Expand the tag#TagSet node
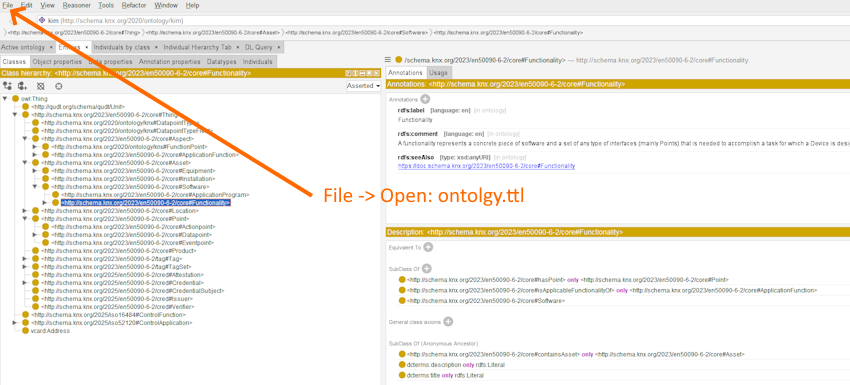The image size is (850, 385). [x=24, y=267]
